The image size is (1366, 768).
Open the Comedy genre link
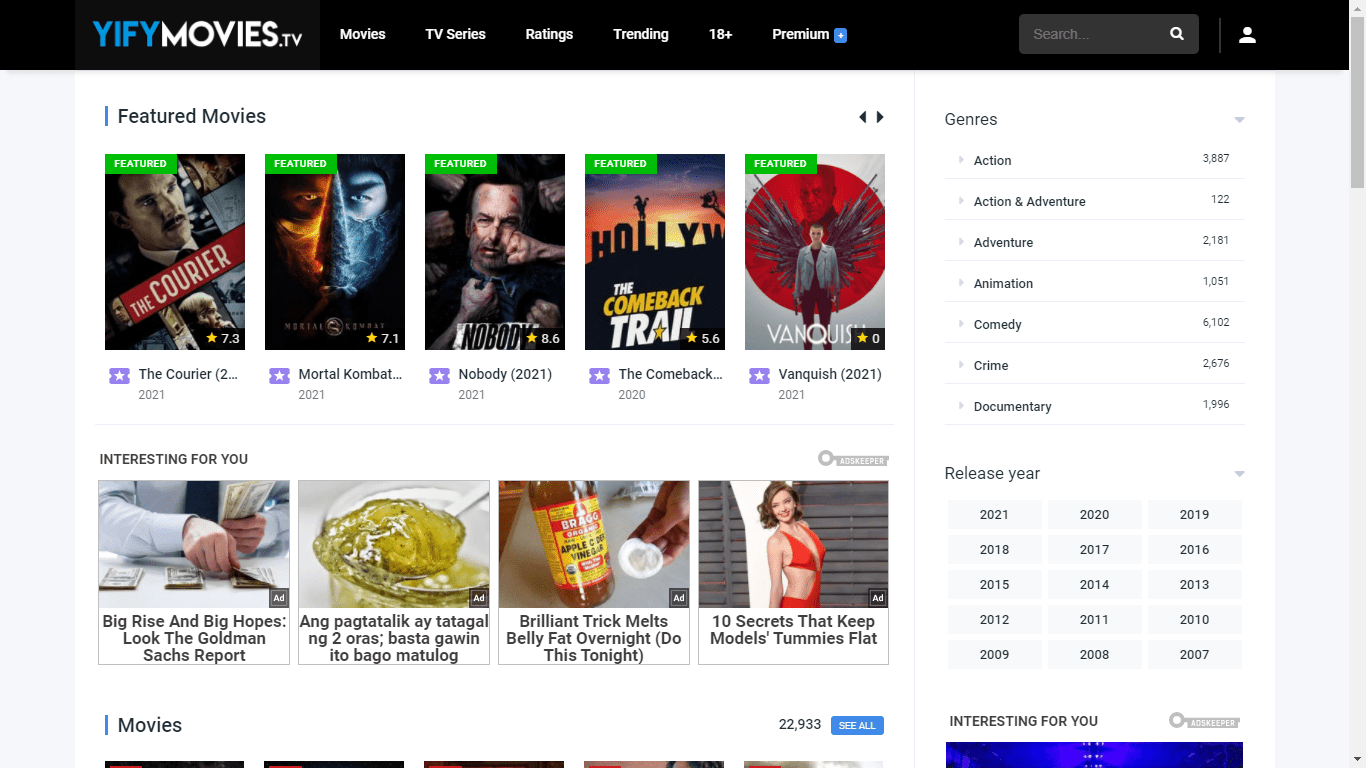(997, 325)
